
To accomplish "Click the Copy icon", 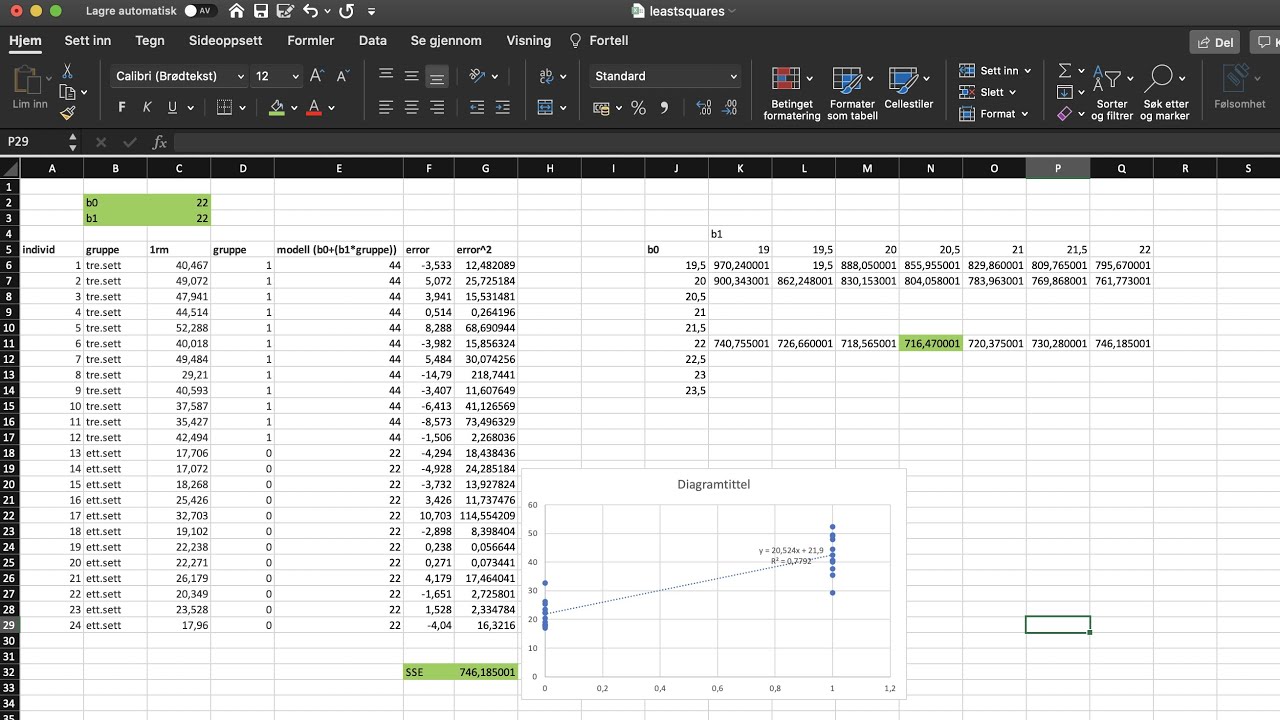I will pos(69,93).
